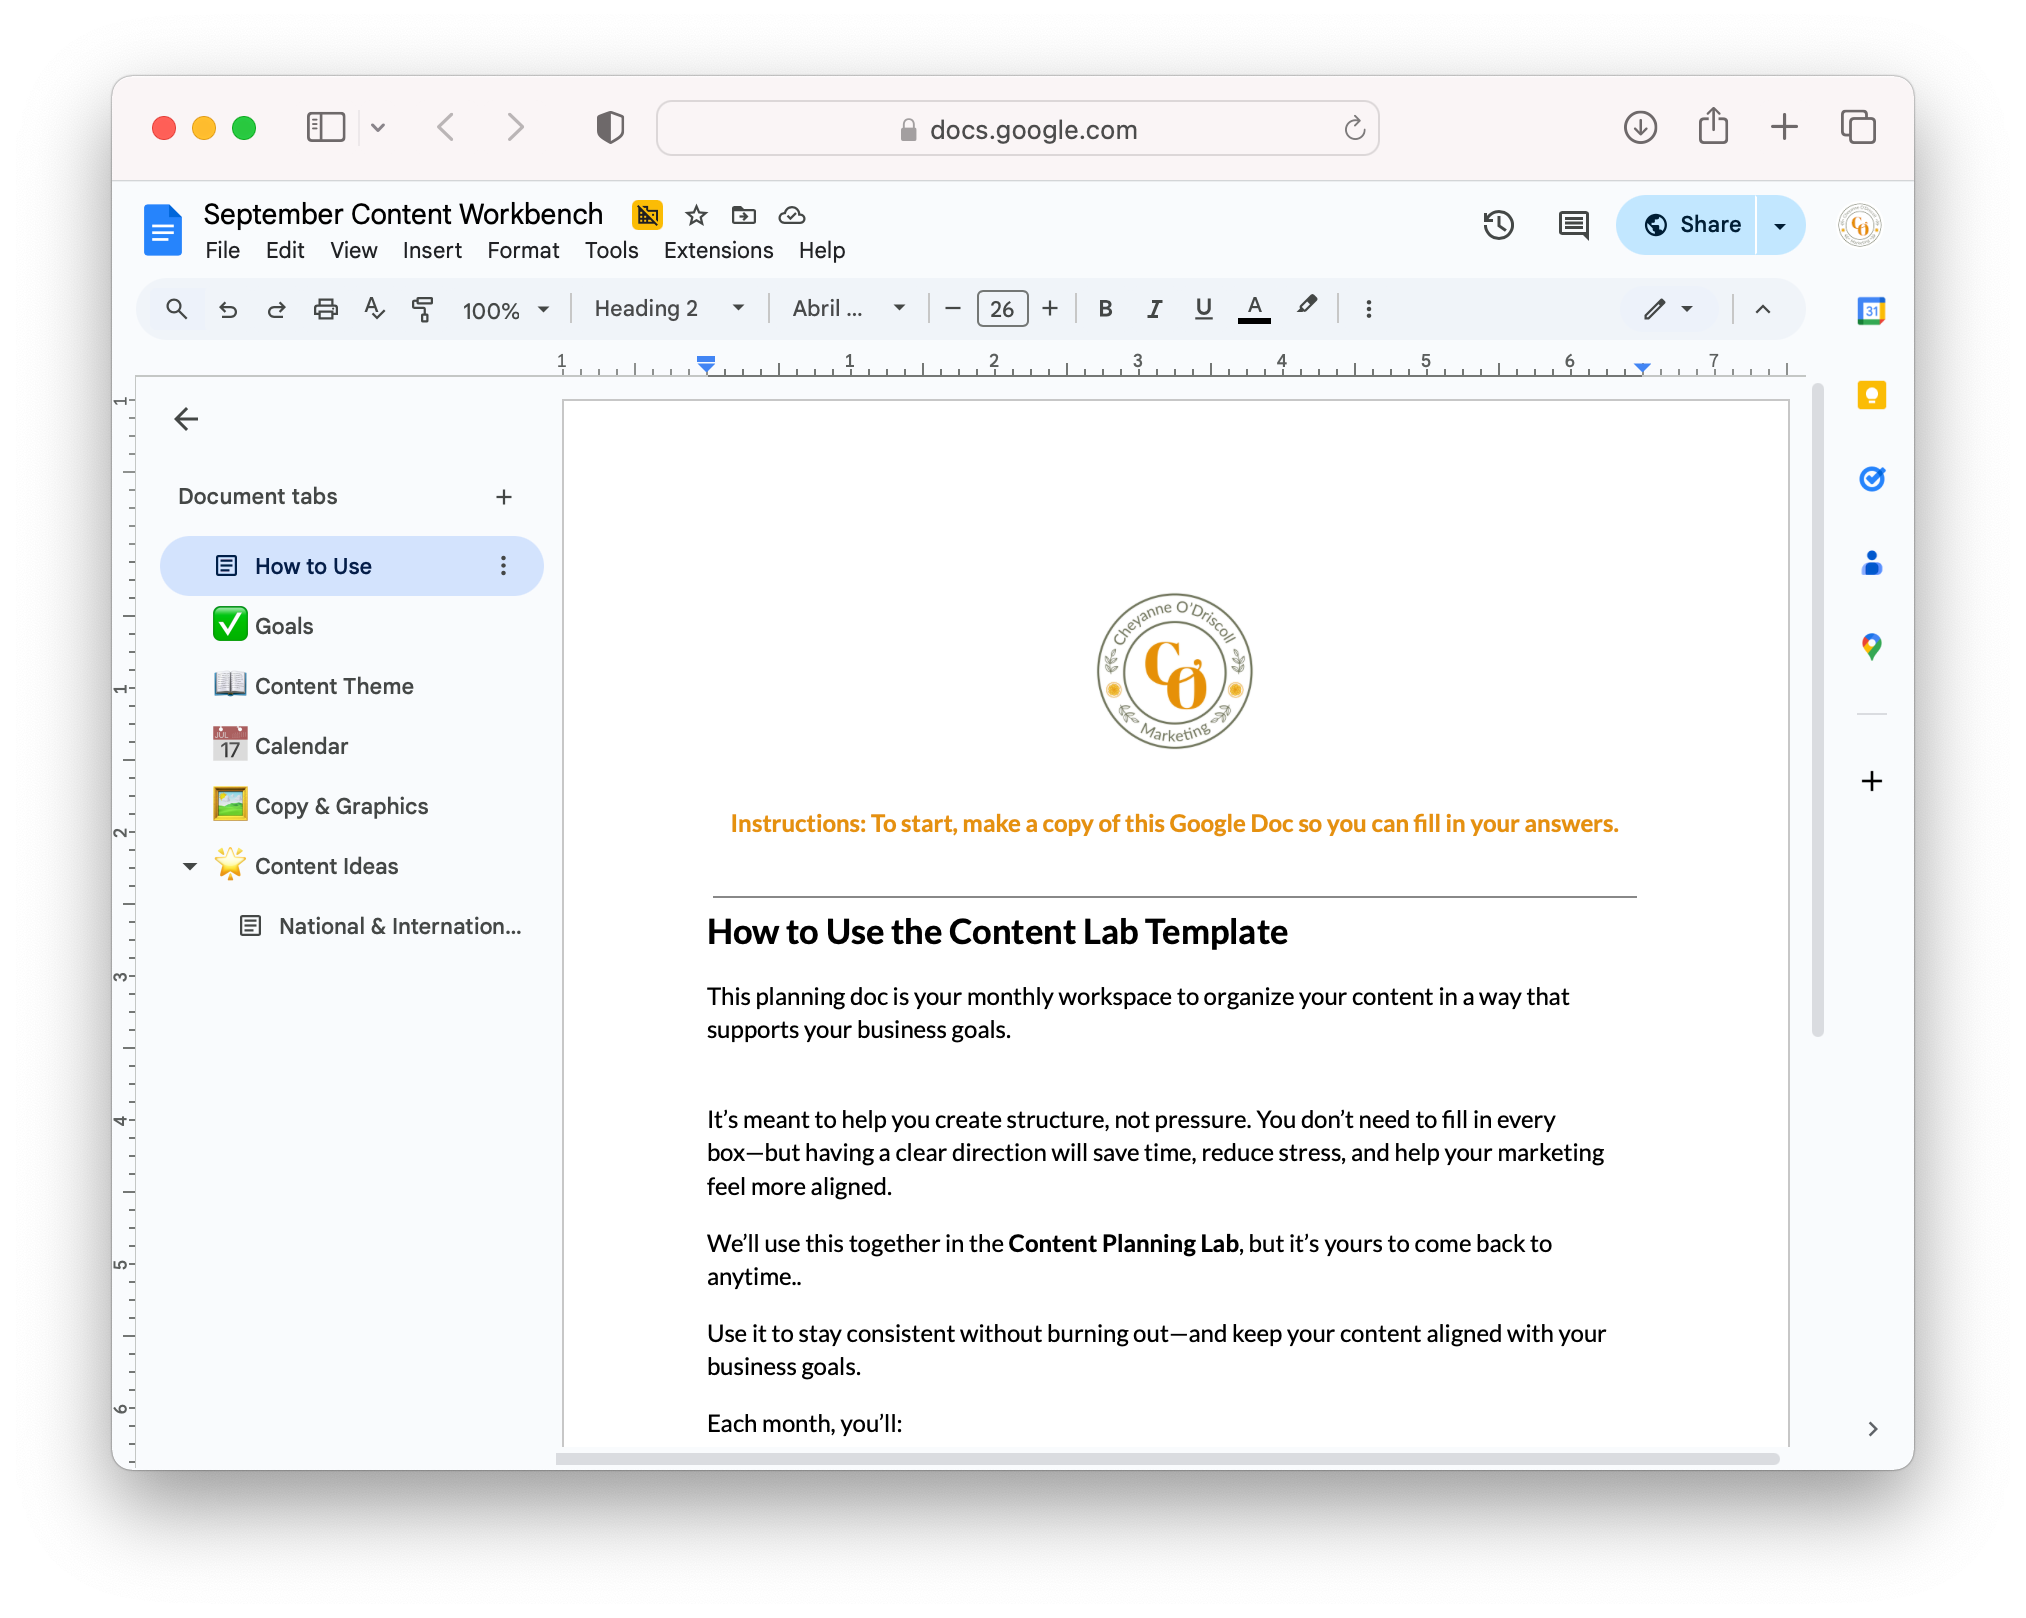This screenshot has height=1618, width=2026.
Task: Click the spelling and grammar check icon
Action: [x=374, y=309]
